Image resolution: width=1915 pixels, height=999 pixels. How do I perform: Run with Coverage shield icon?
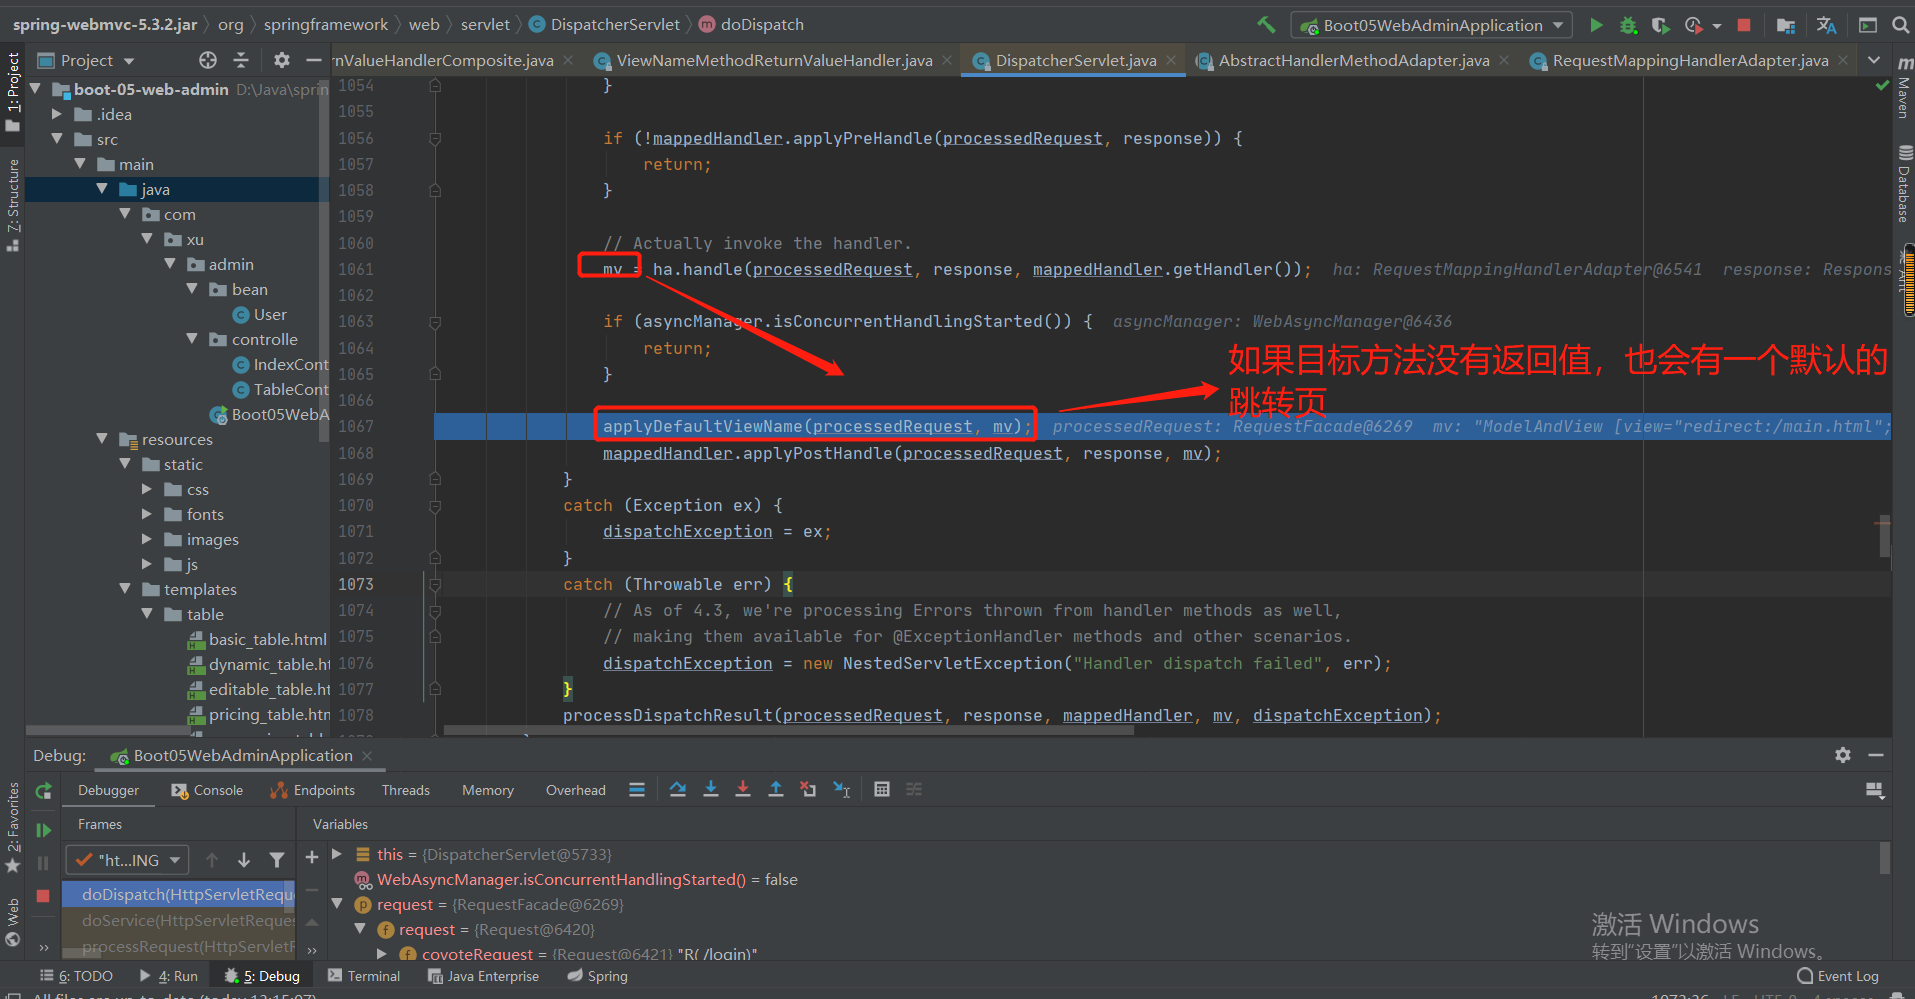[1660, 25]
